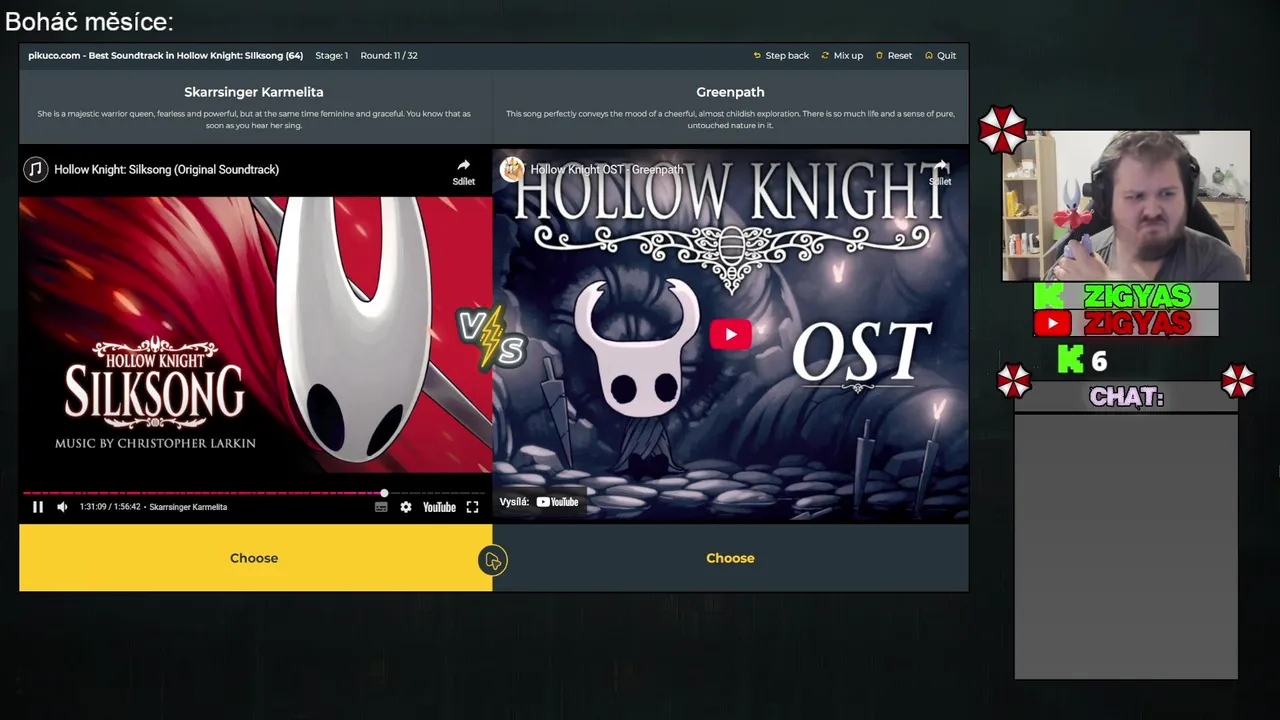Open YouTube logo in left player
This screenshot has height=720, width=1280.
point(439,507)
